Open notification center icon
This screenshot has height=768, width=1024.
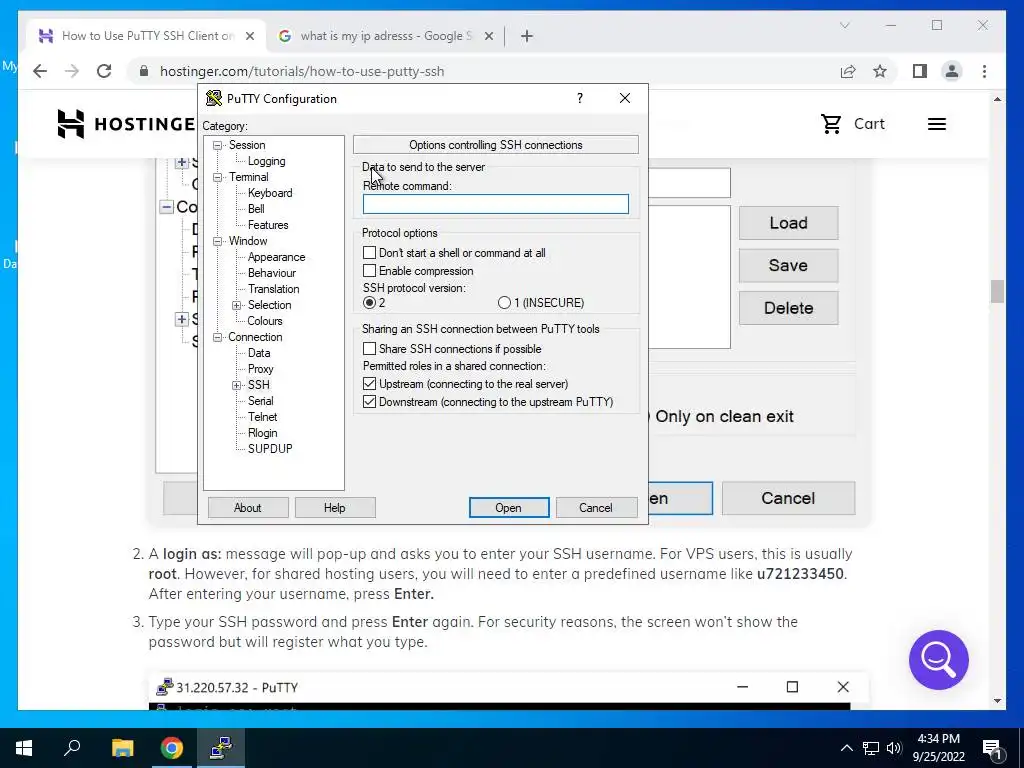tap(991, 748)
